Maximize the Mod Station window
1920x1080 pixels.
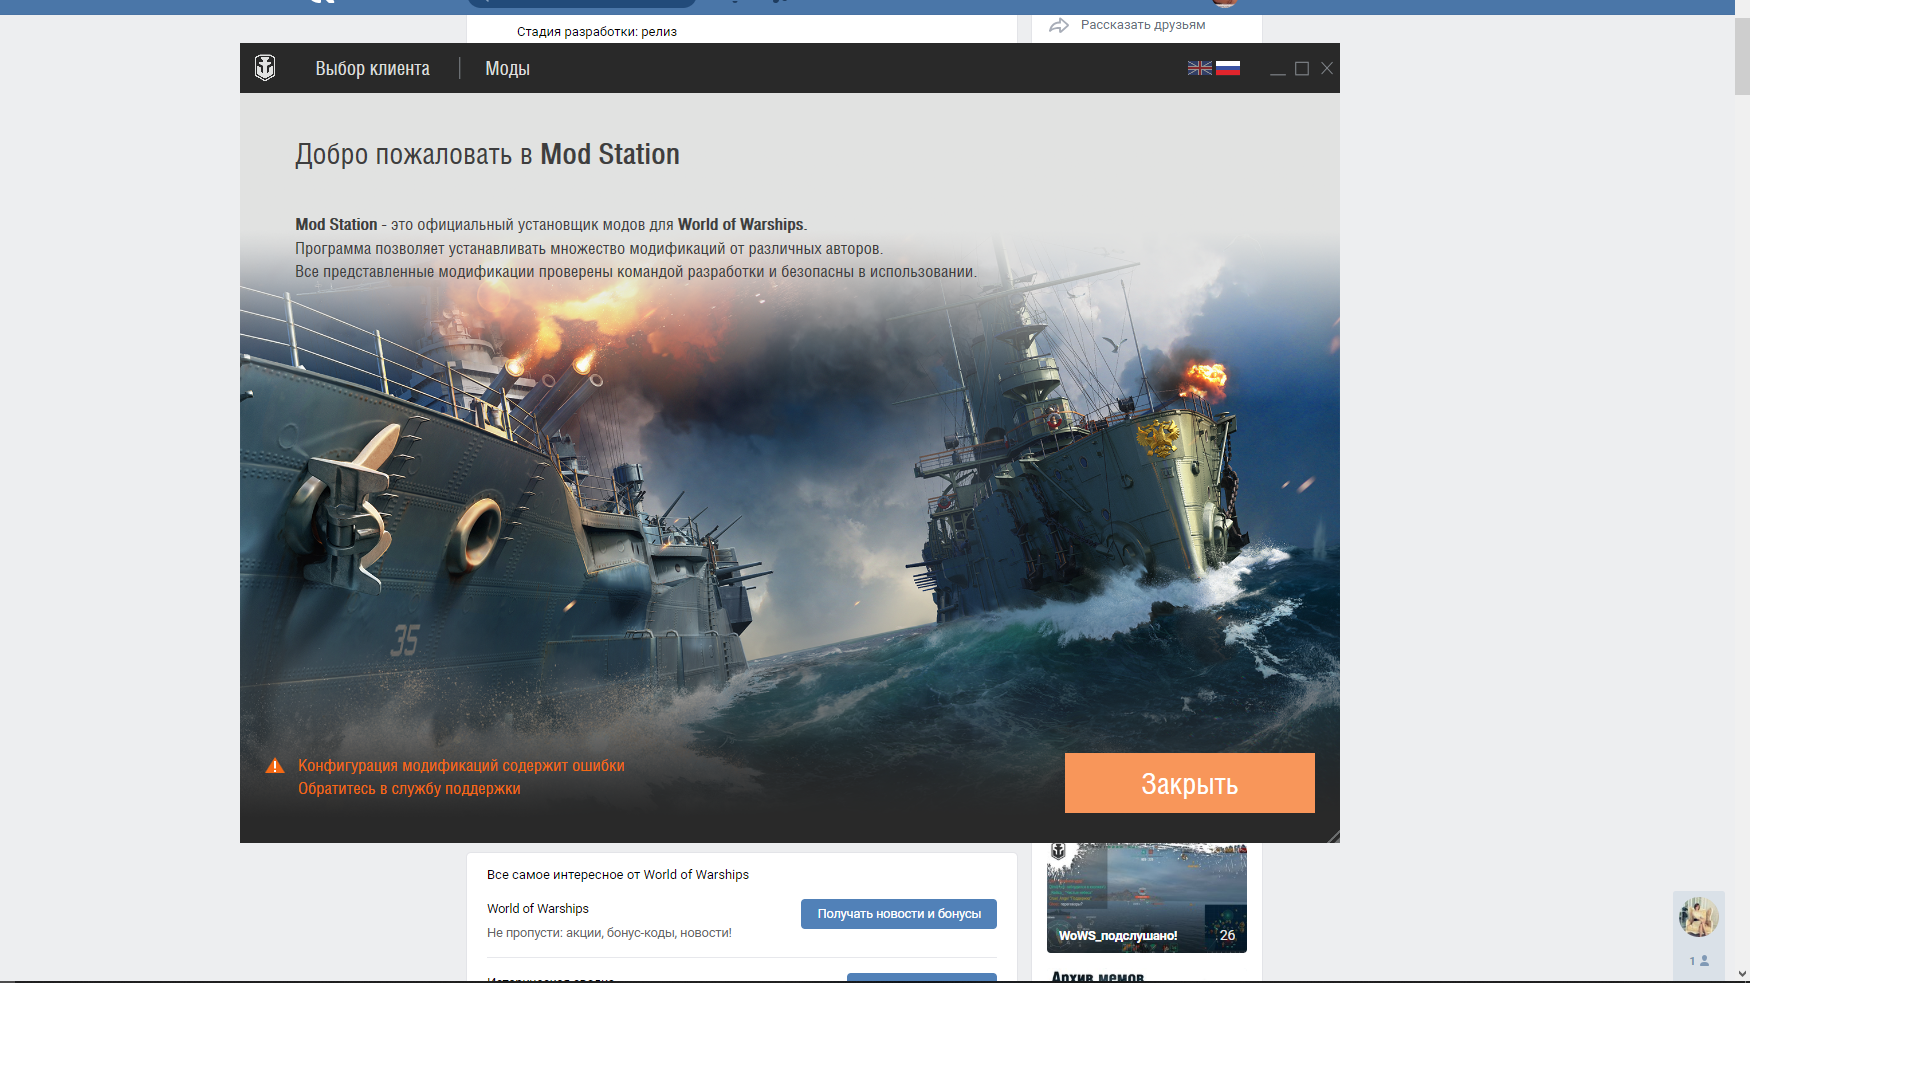pyautogui.click(x=1302, y=69)
